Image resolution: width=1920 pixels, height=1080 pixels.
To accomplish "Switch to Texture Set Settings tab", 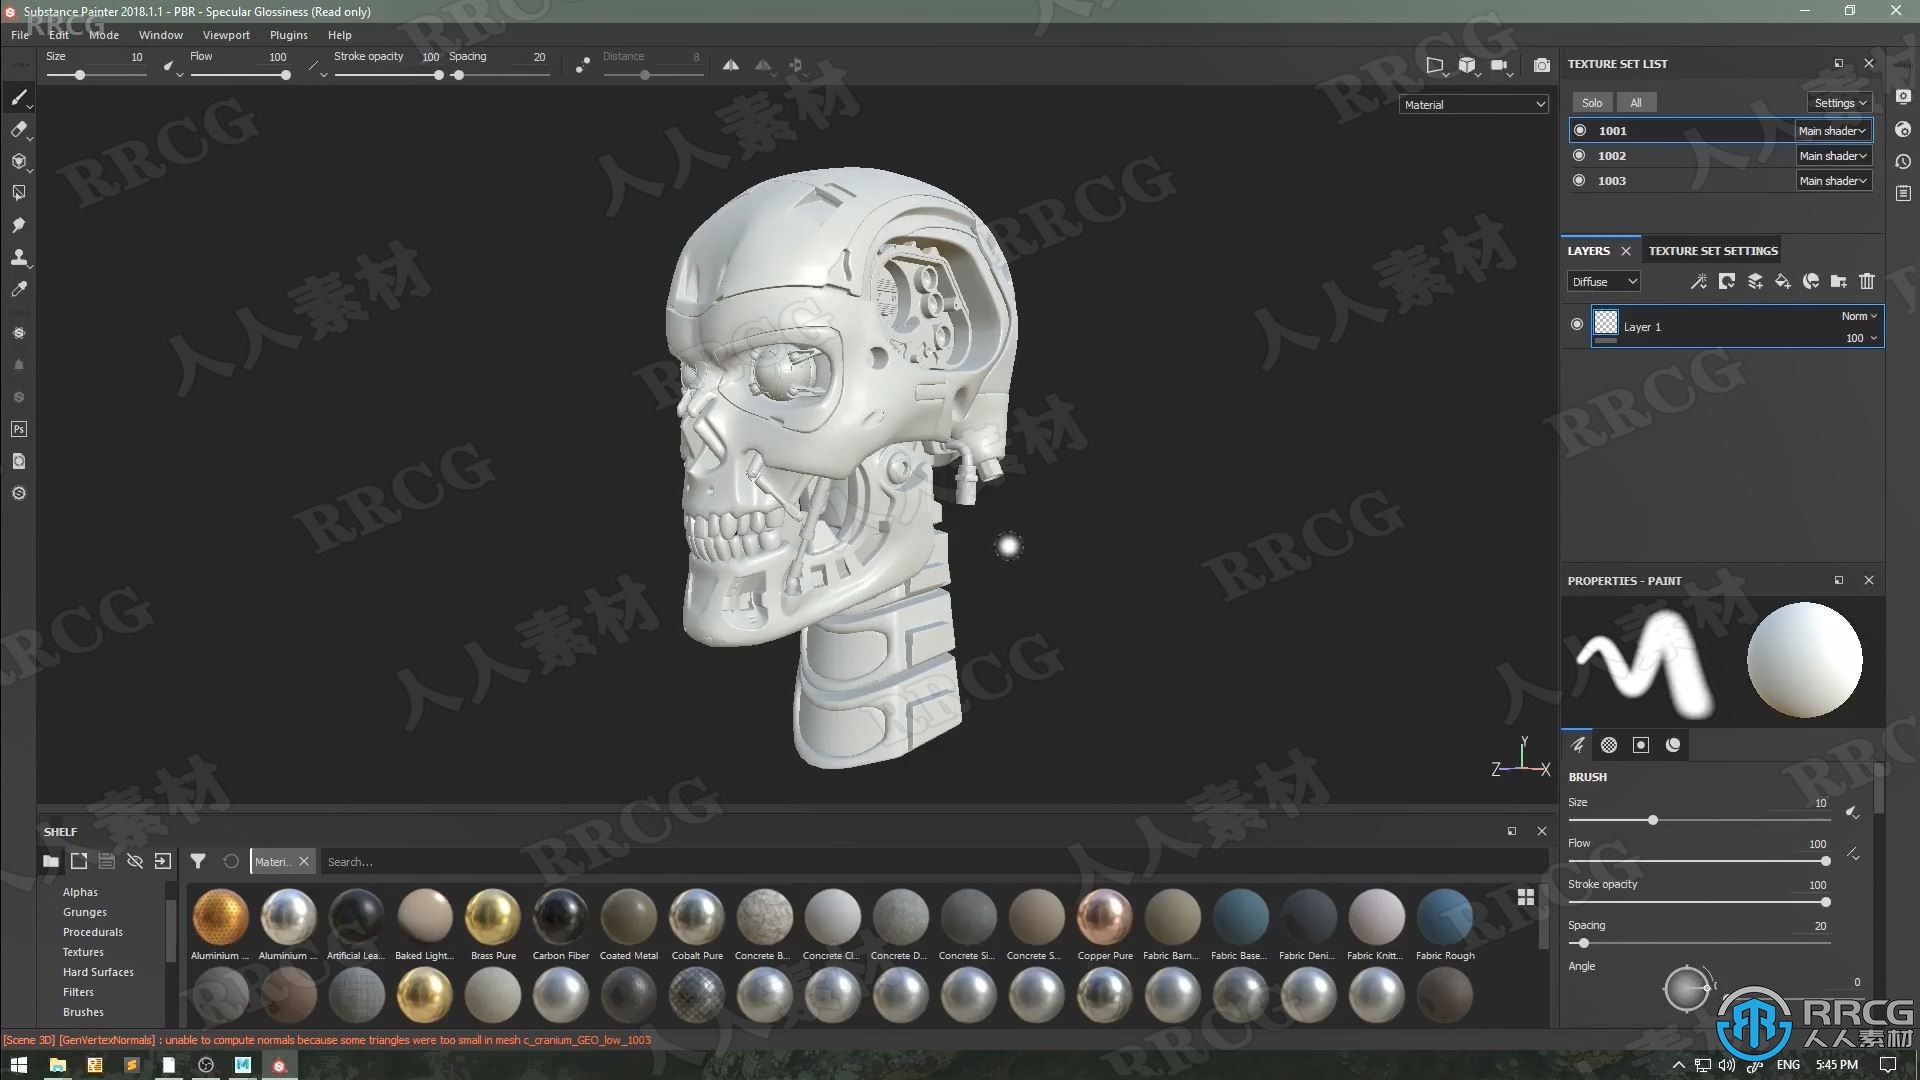I will pos(1713,251).
